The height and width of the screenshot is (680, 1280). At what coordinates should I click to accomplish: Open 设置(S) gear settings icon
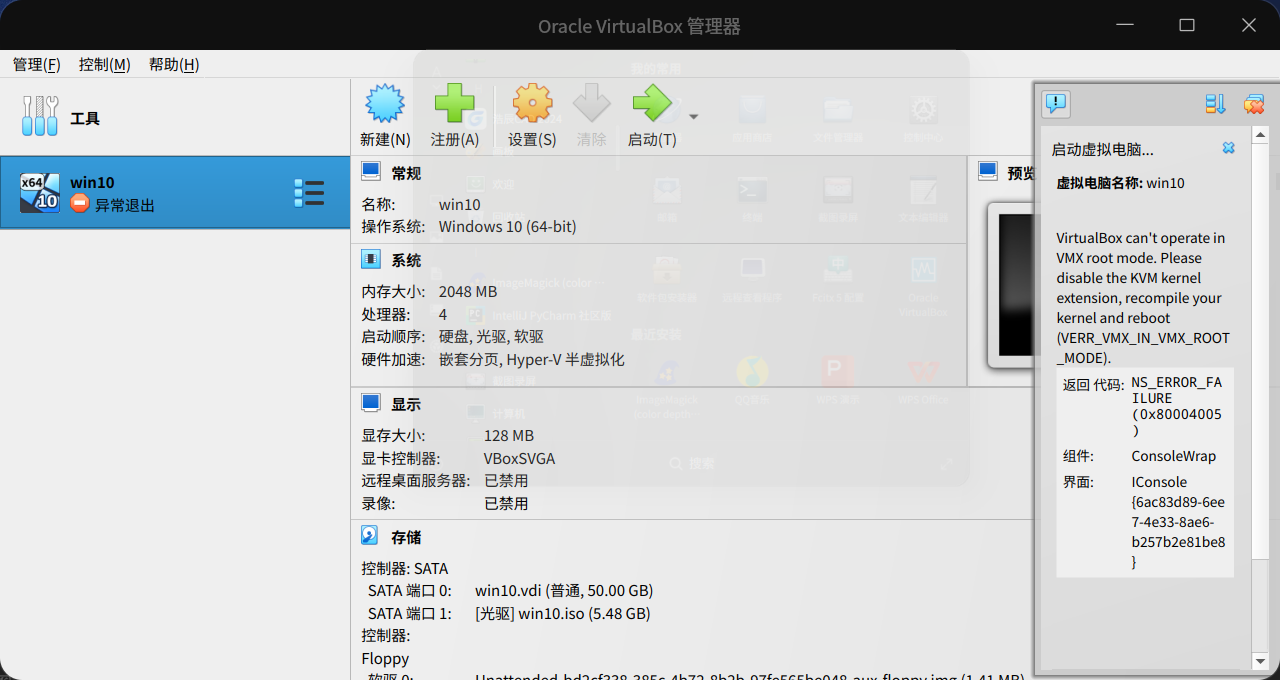(x=532, y=104)
